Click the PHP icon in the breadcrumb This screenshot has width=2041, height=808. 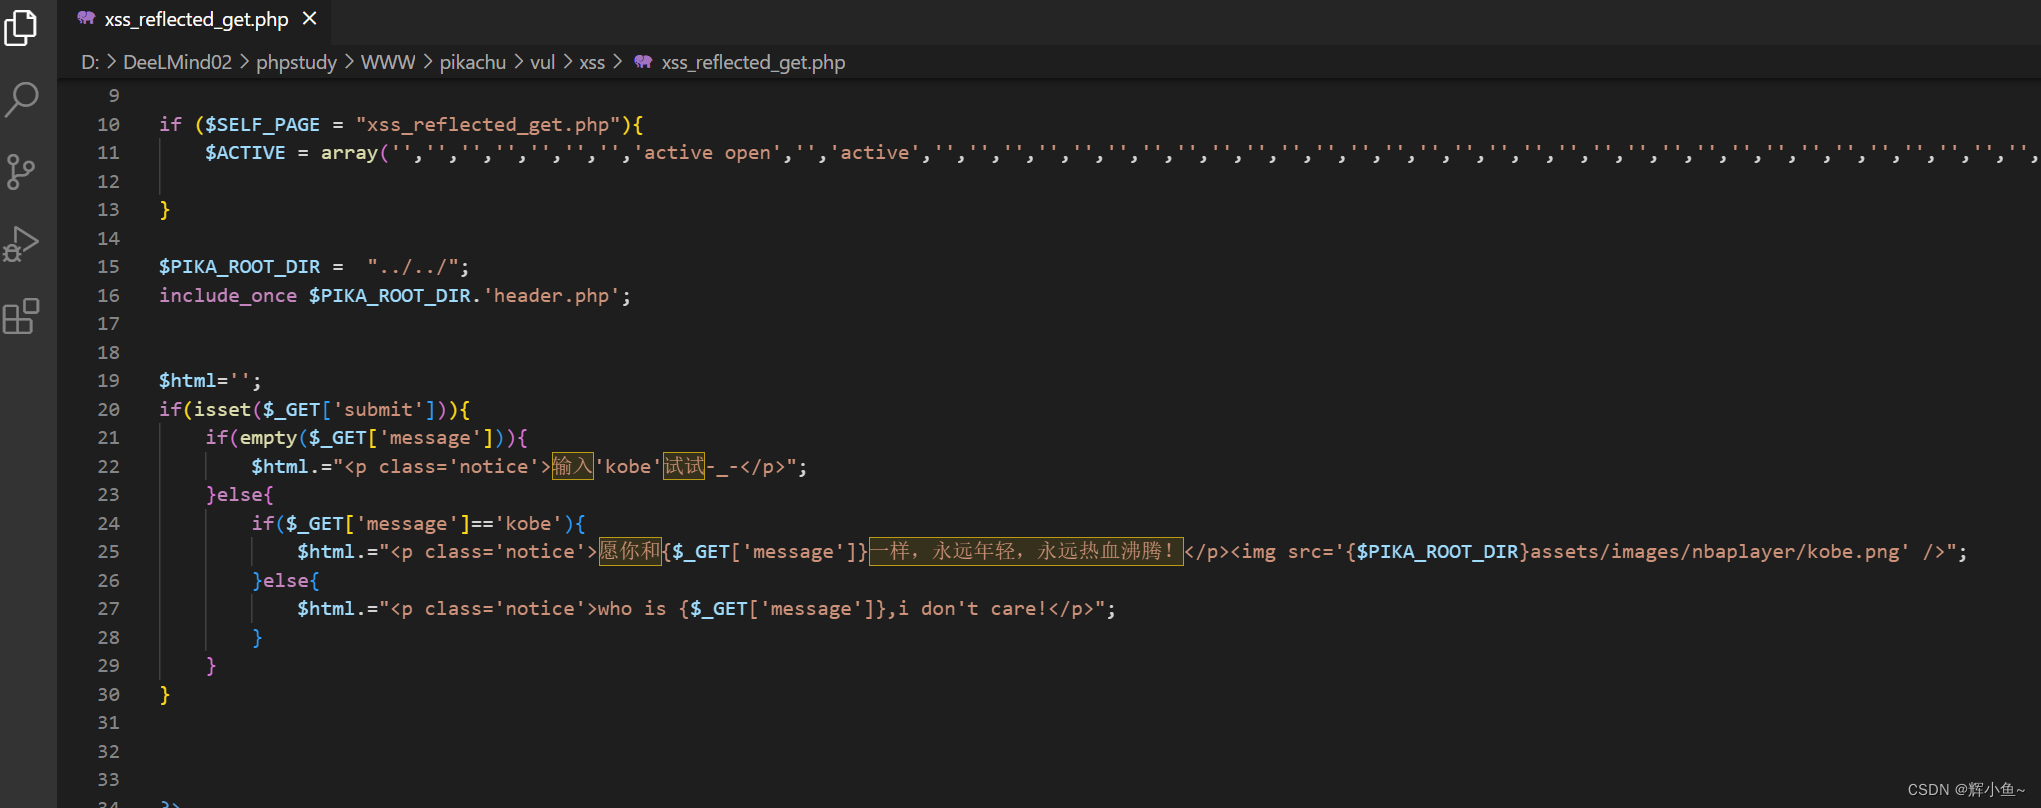[643, 62]
